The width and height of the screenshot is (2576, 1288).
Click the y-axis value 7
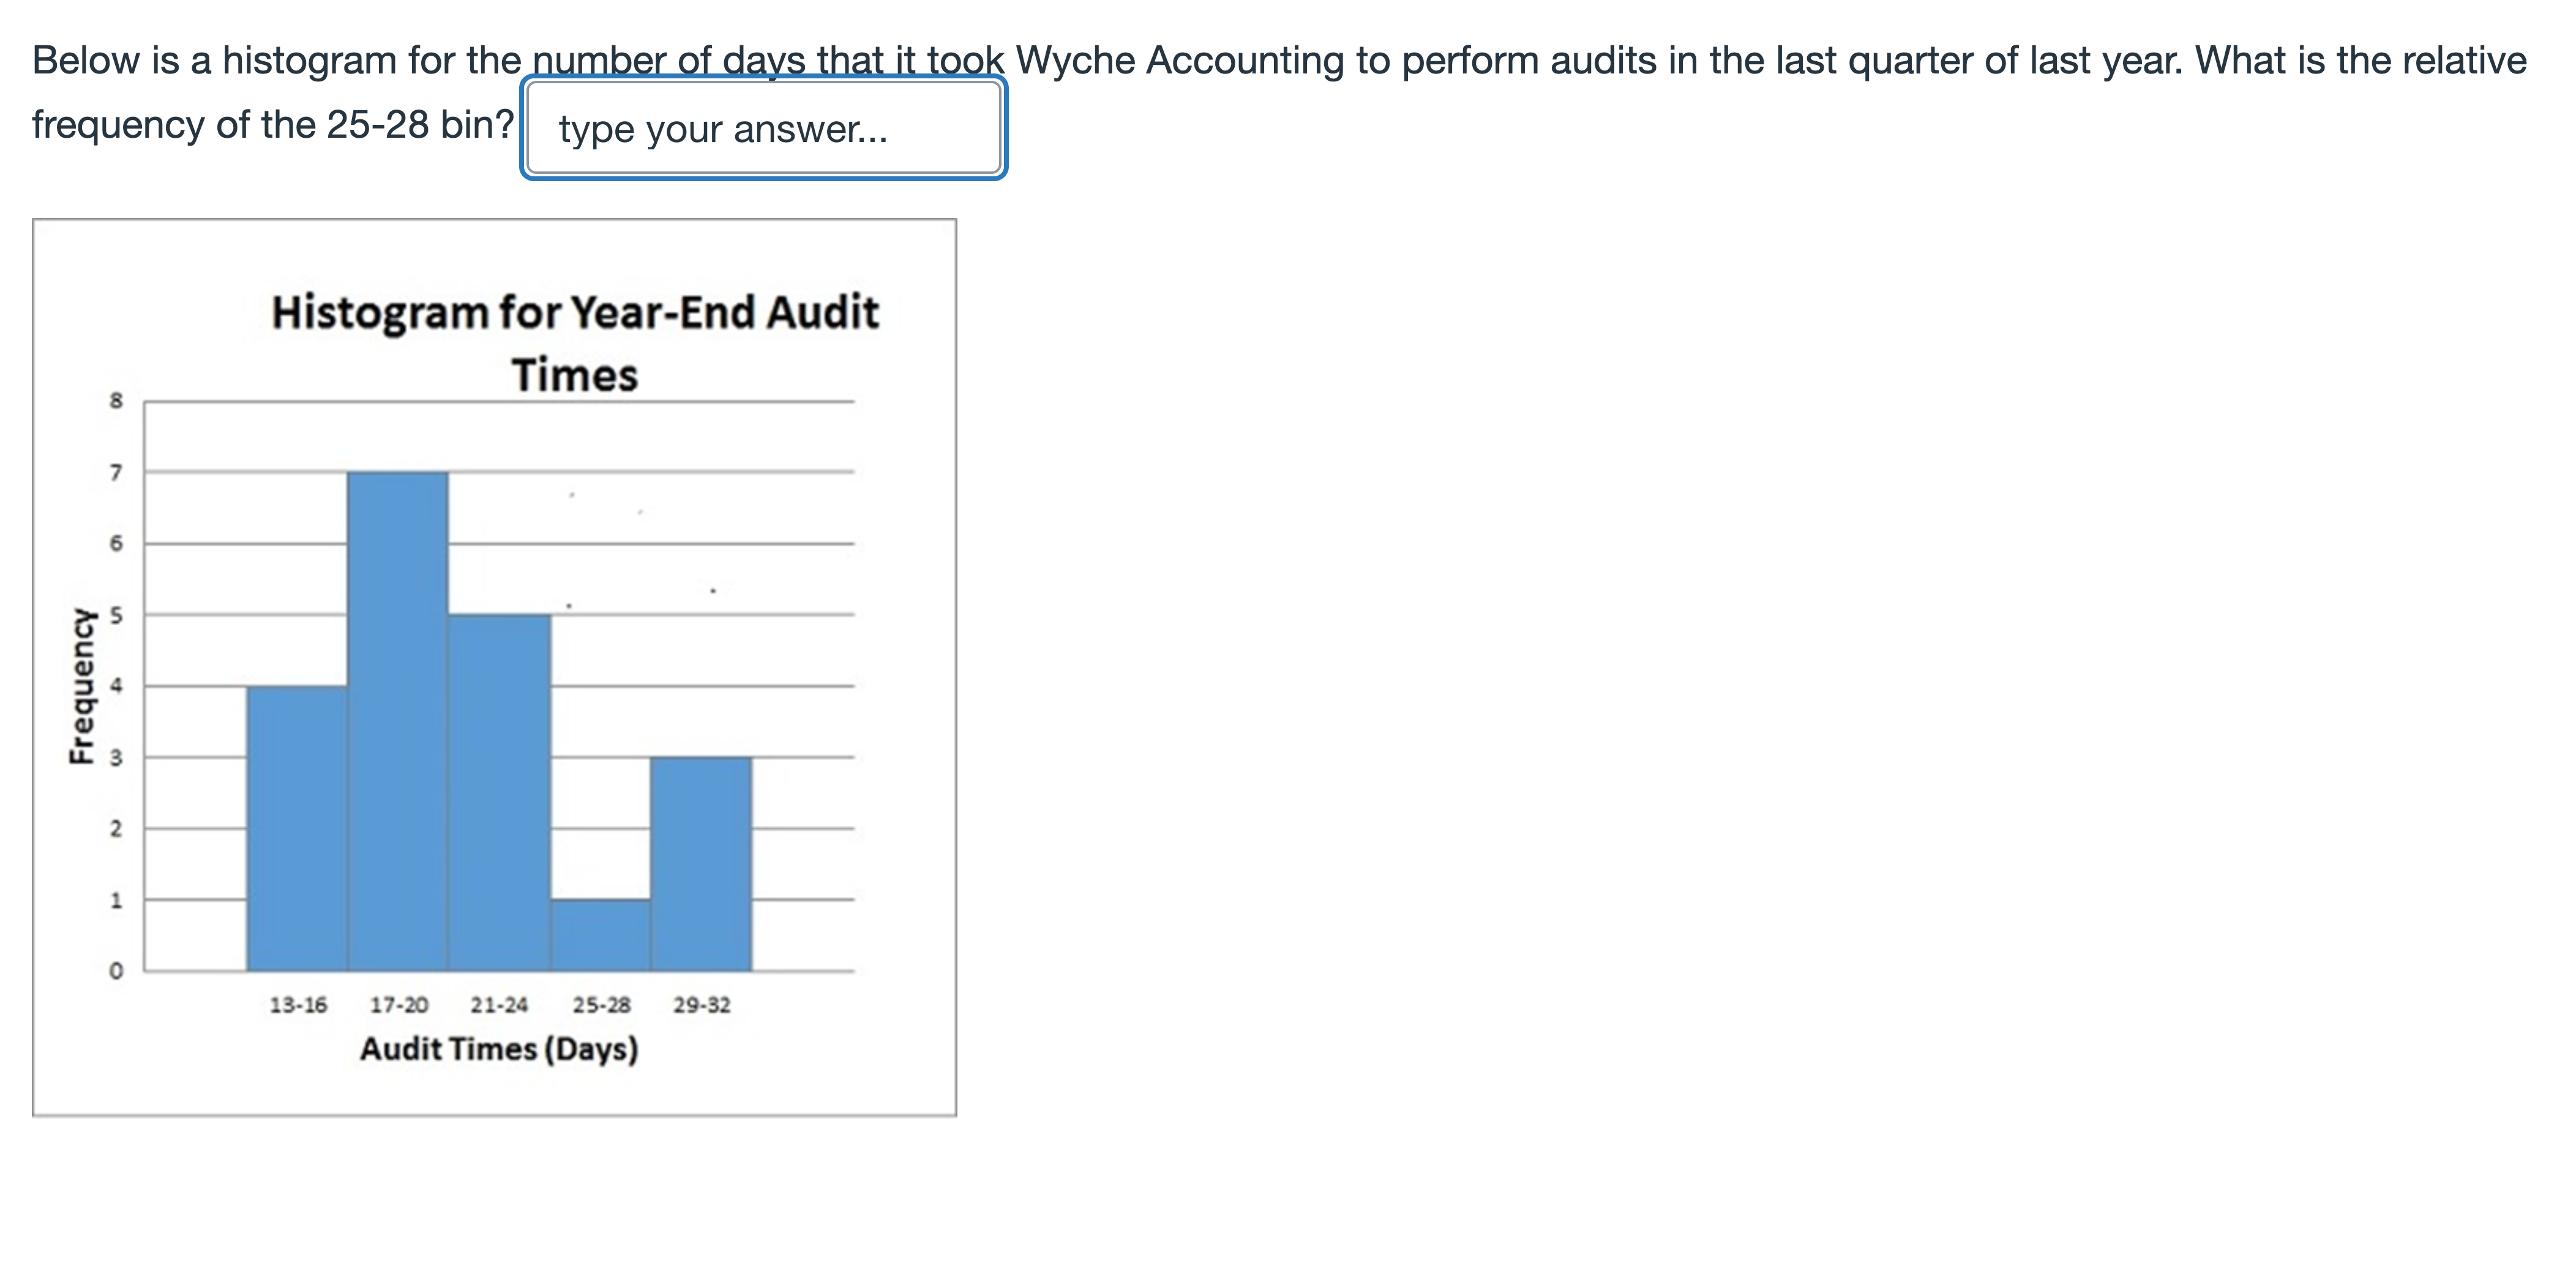tap(116, 472)
